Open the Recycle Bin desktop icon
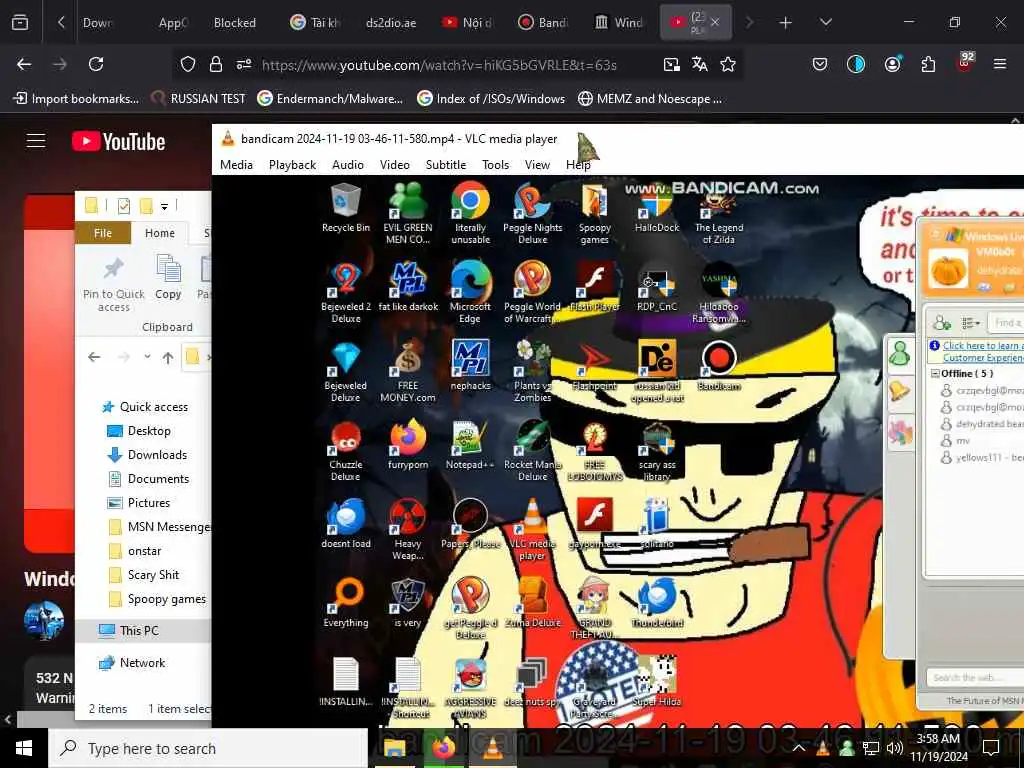 pyautogui.click(x=345, y=208)
